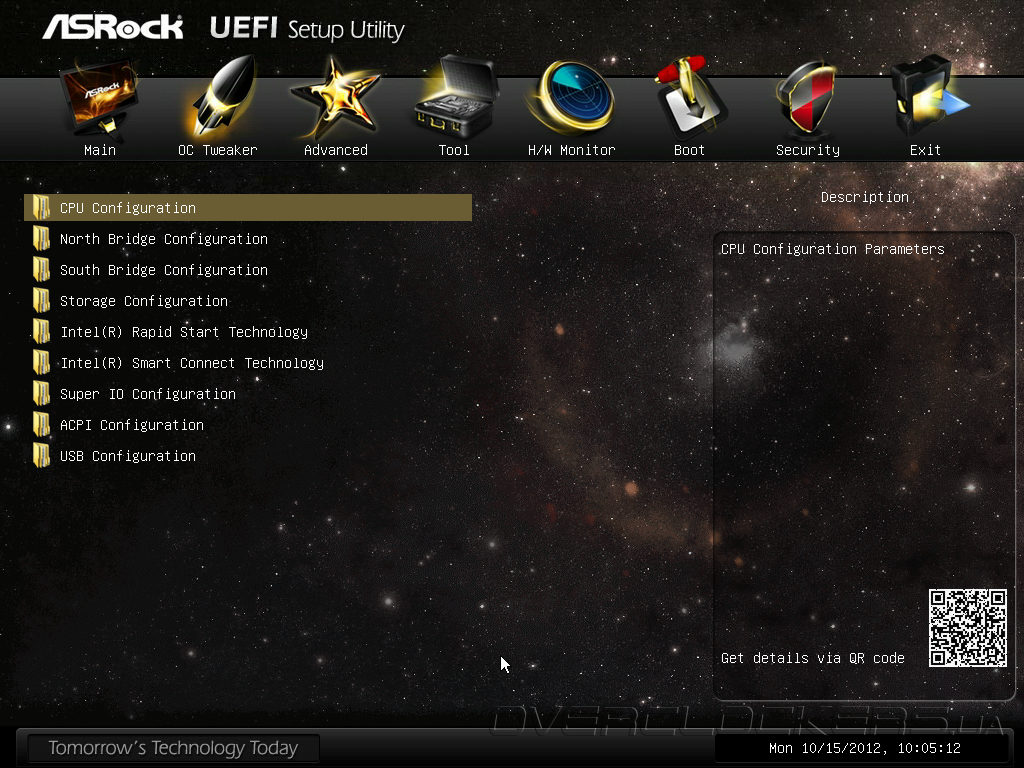Click the Super IO Configuration folder icon

[x=41, y=394]
